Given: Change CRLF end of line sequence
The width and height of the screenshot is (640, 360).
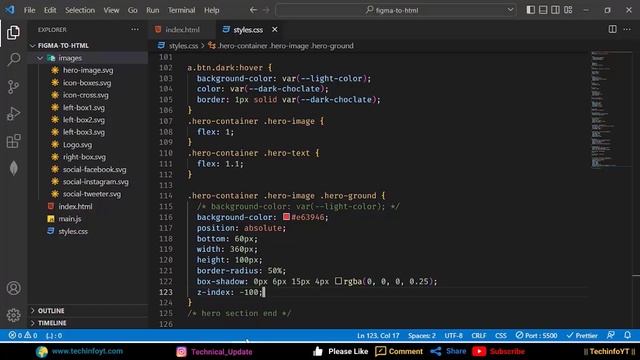Looking at the screenshot, I should click(x=478, y=335).
